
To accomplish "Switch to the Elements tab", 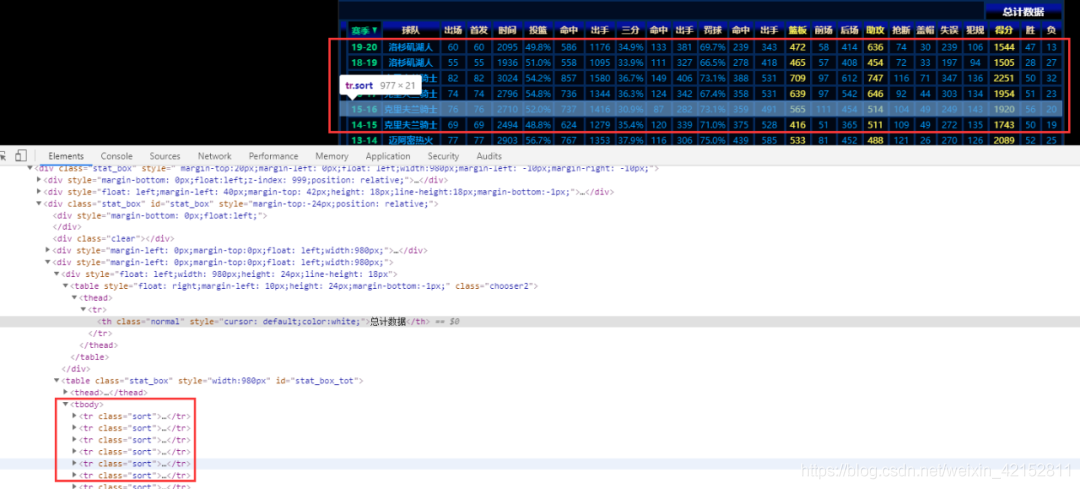I will click(x=66, y=156).
